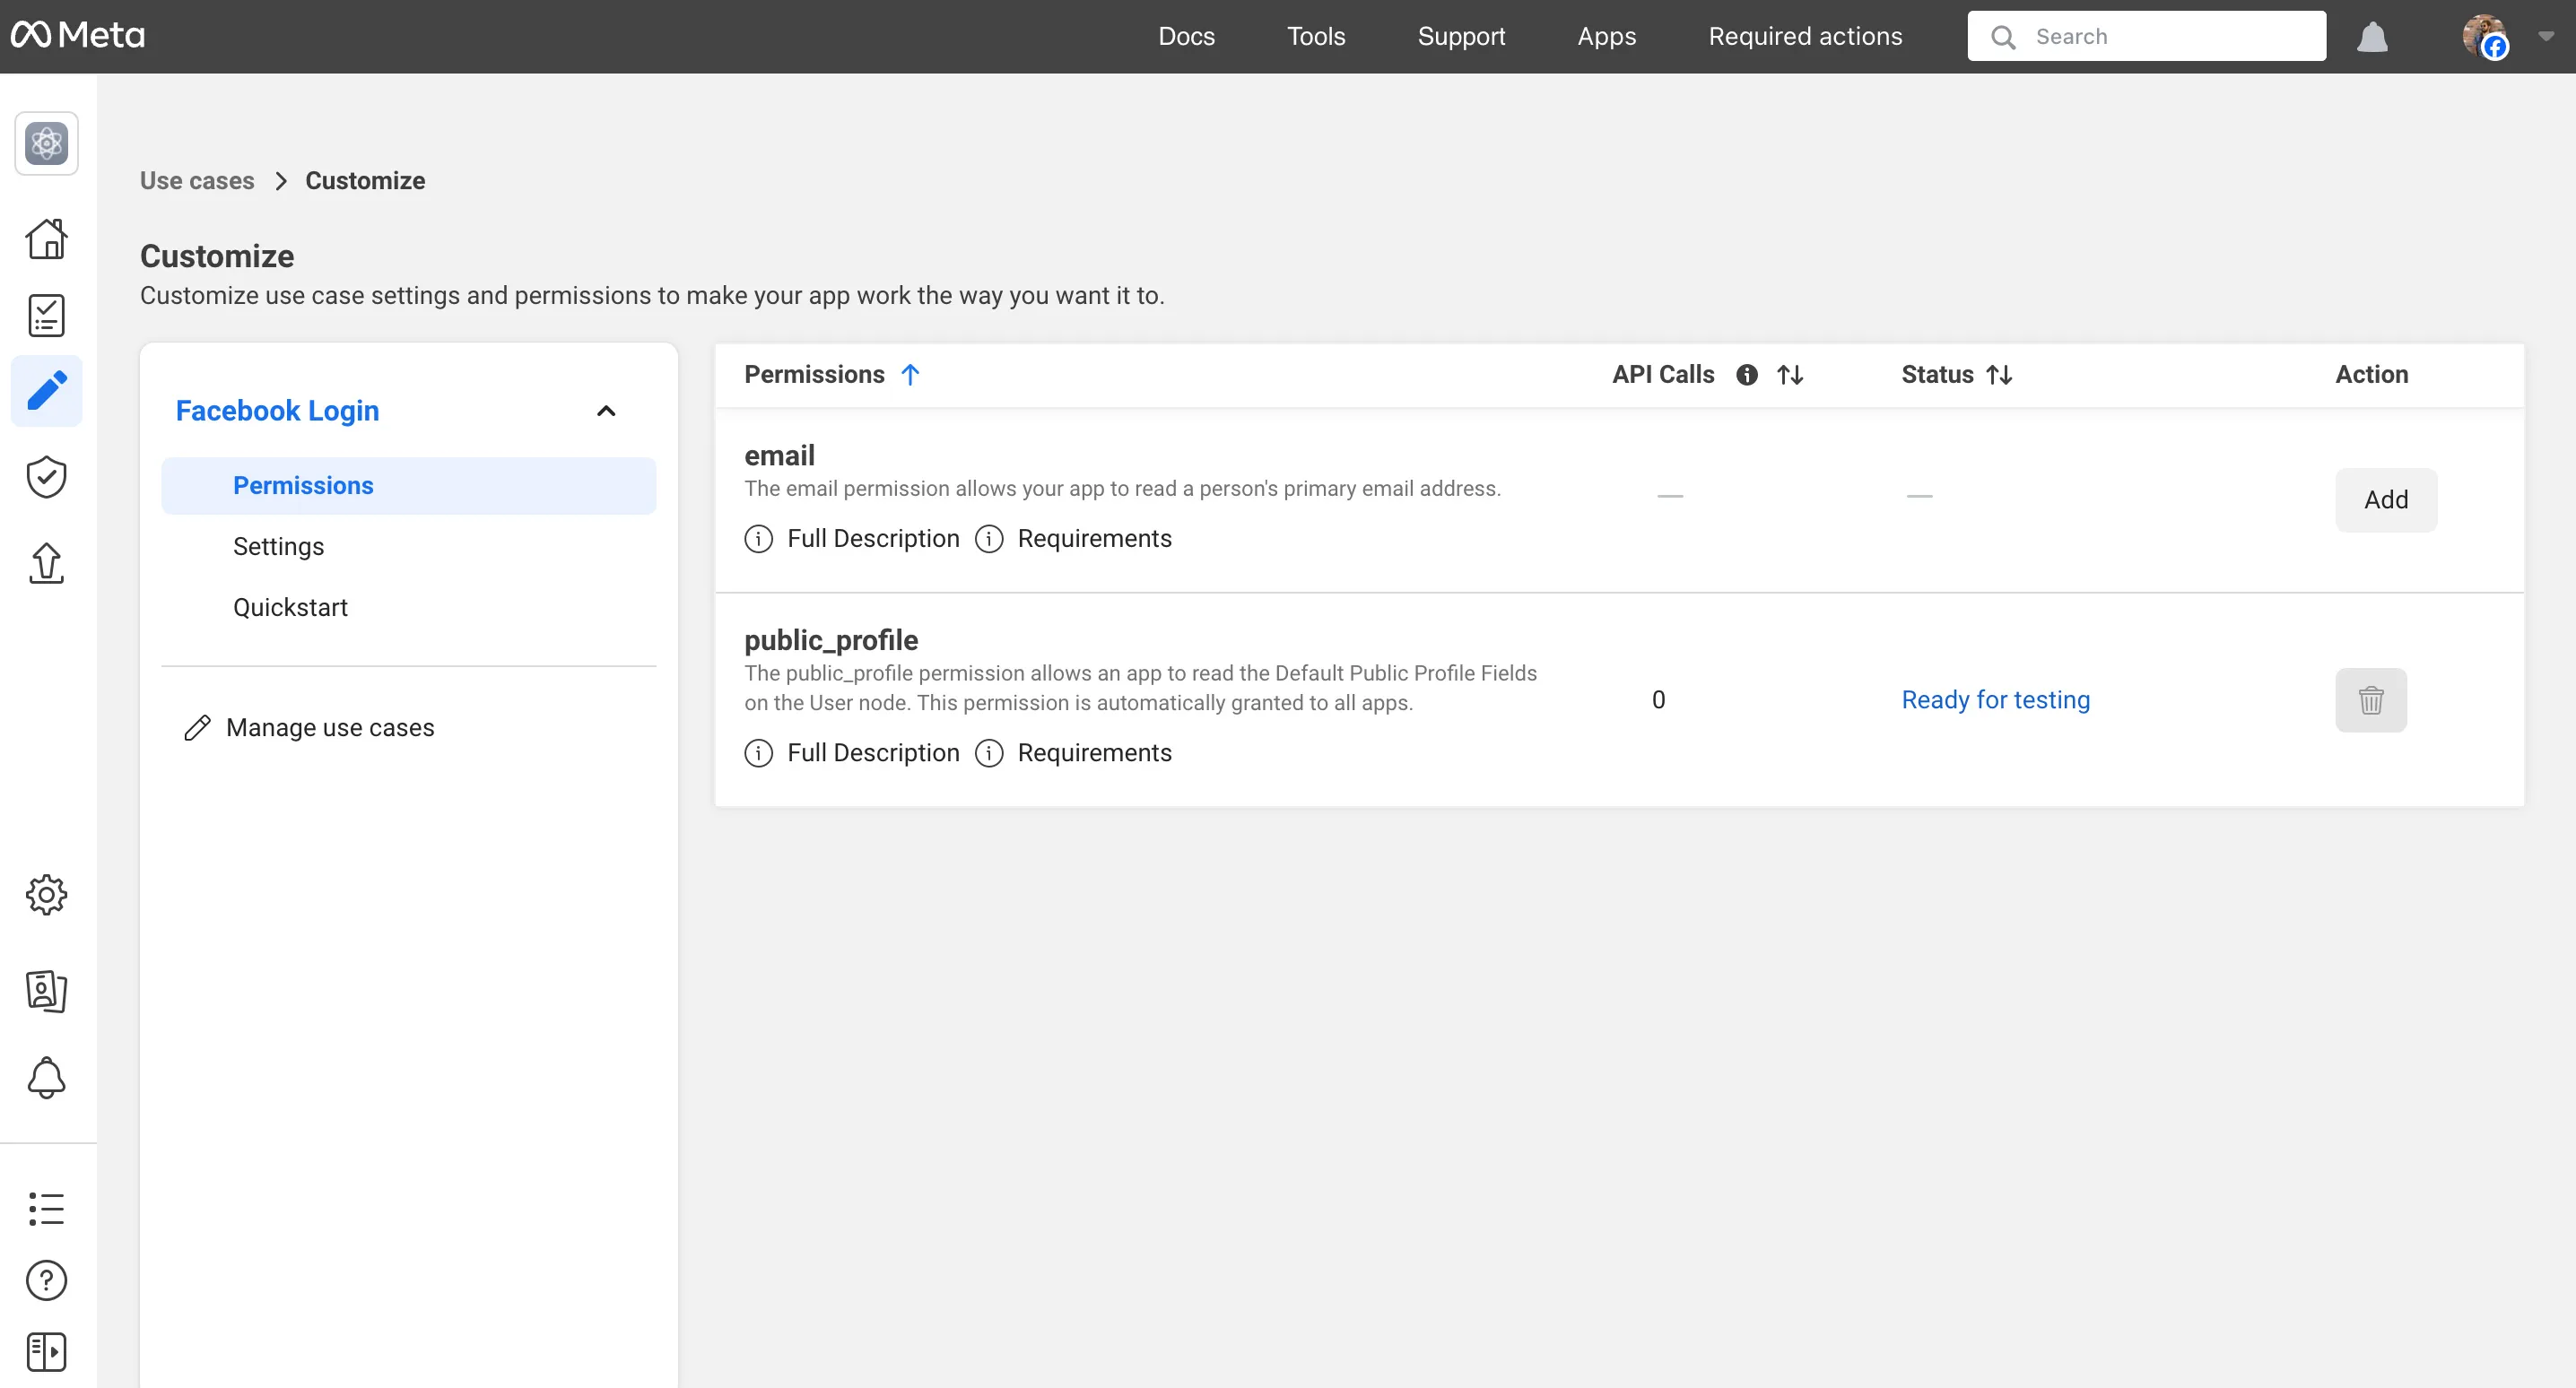Open the account profile dropdown arrow
Image resolution: width=2576 pixels, height=1388 pixels.
pos(2546,36)
